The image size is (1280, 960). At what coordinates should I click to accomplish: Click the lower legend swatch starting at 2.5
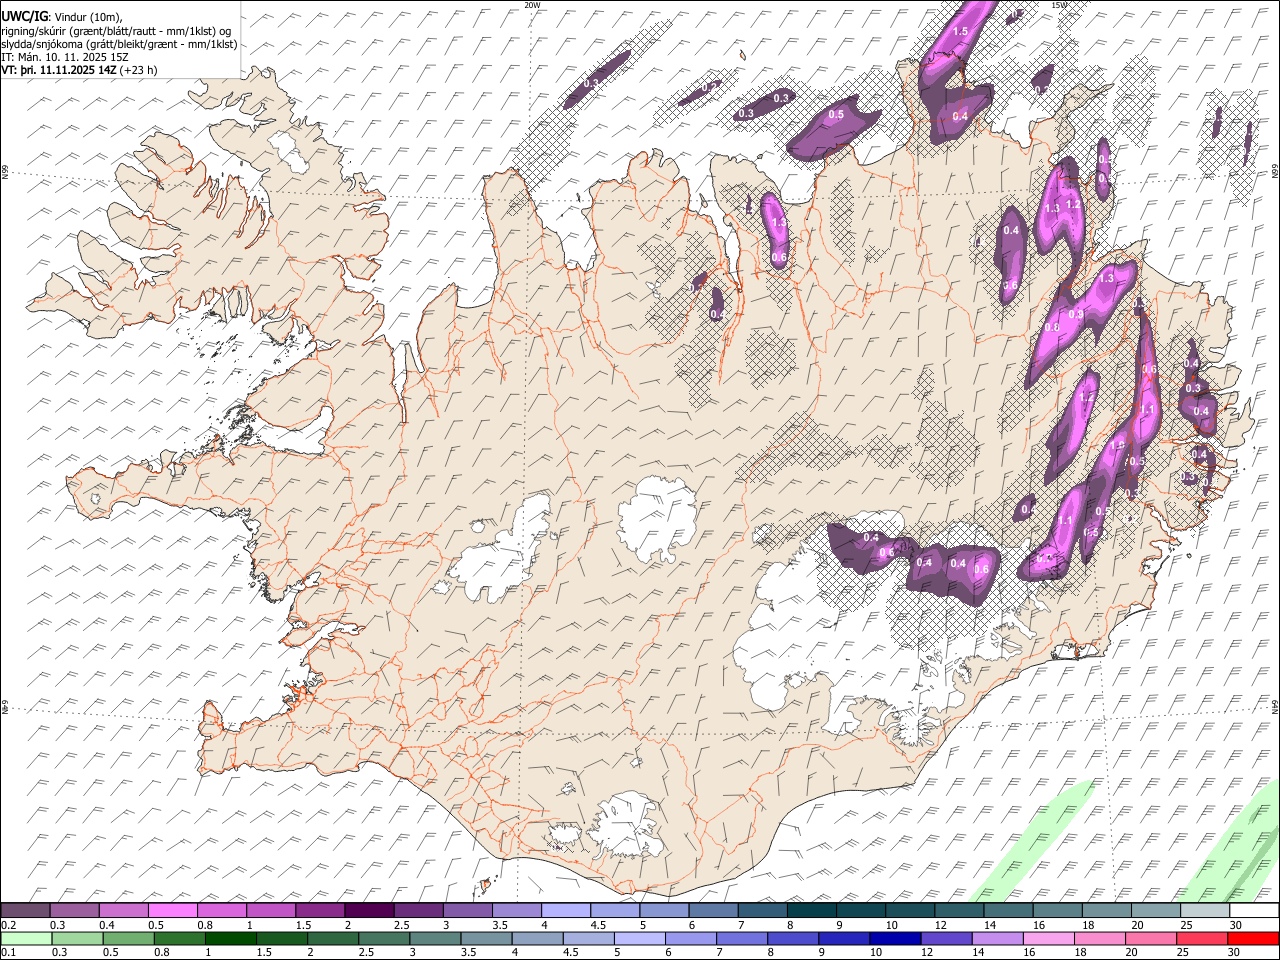coord(384,938)
